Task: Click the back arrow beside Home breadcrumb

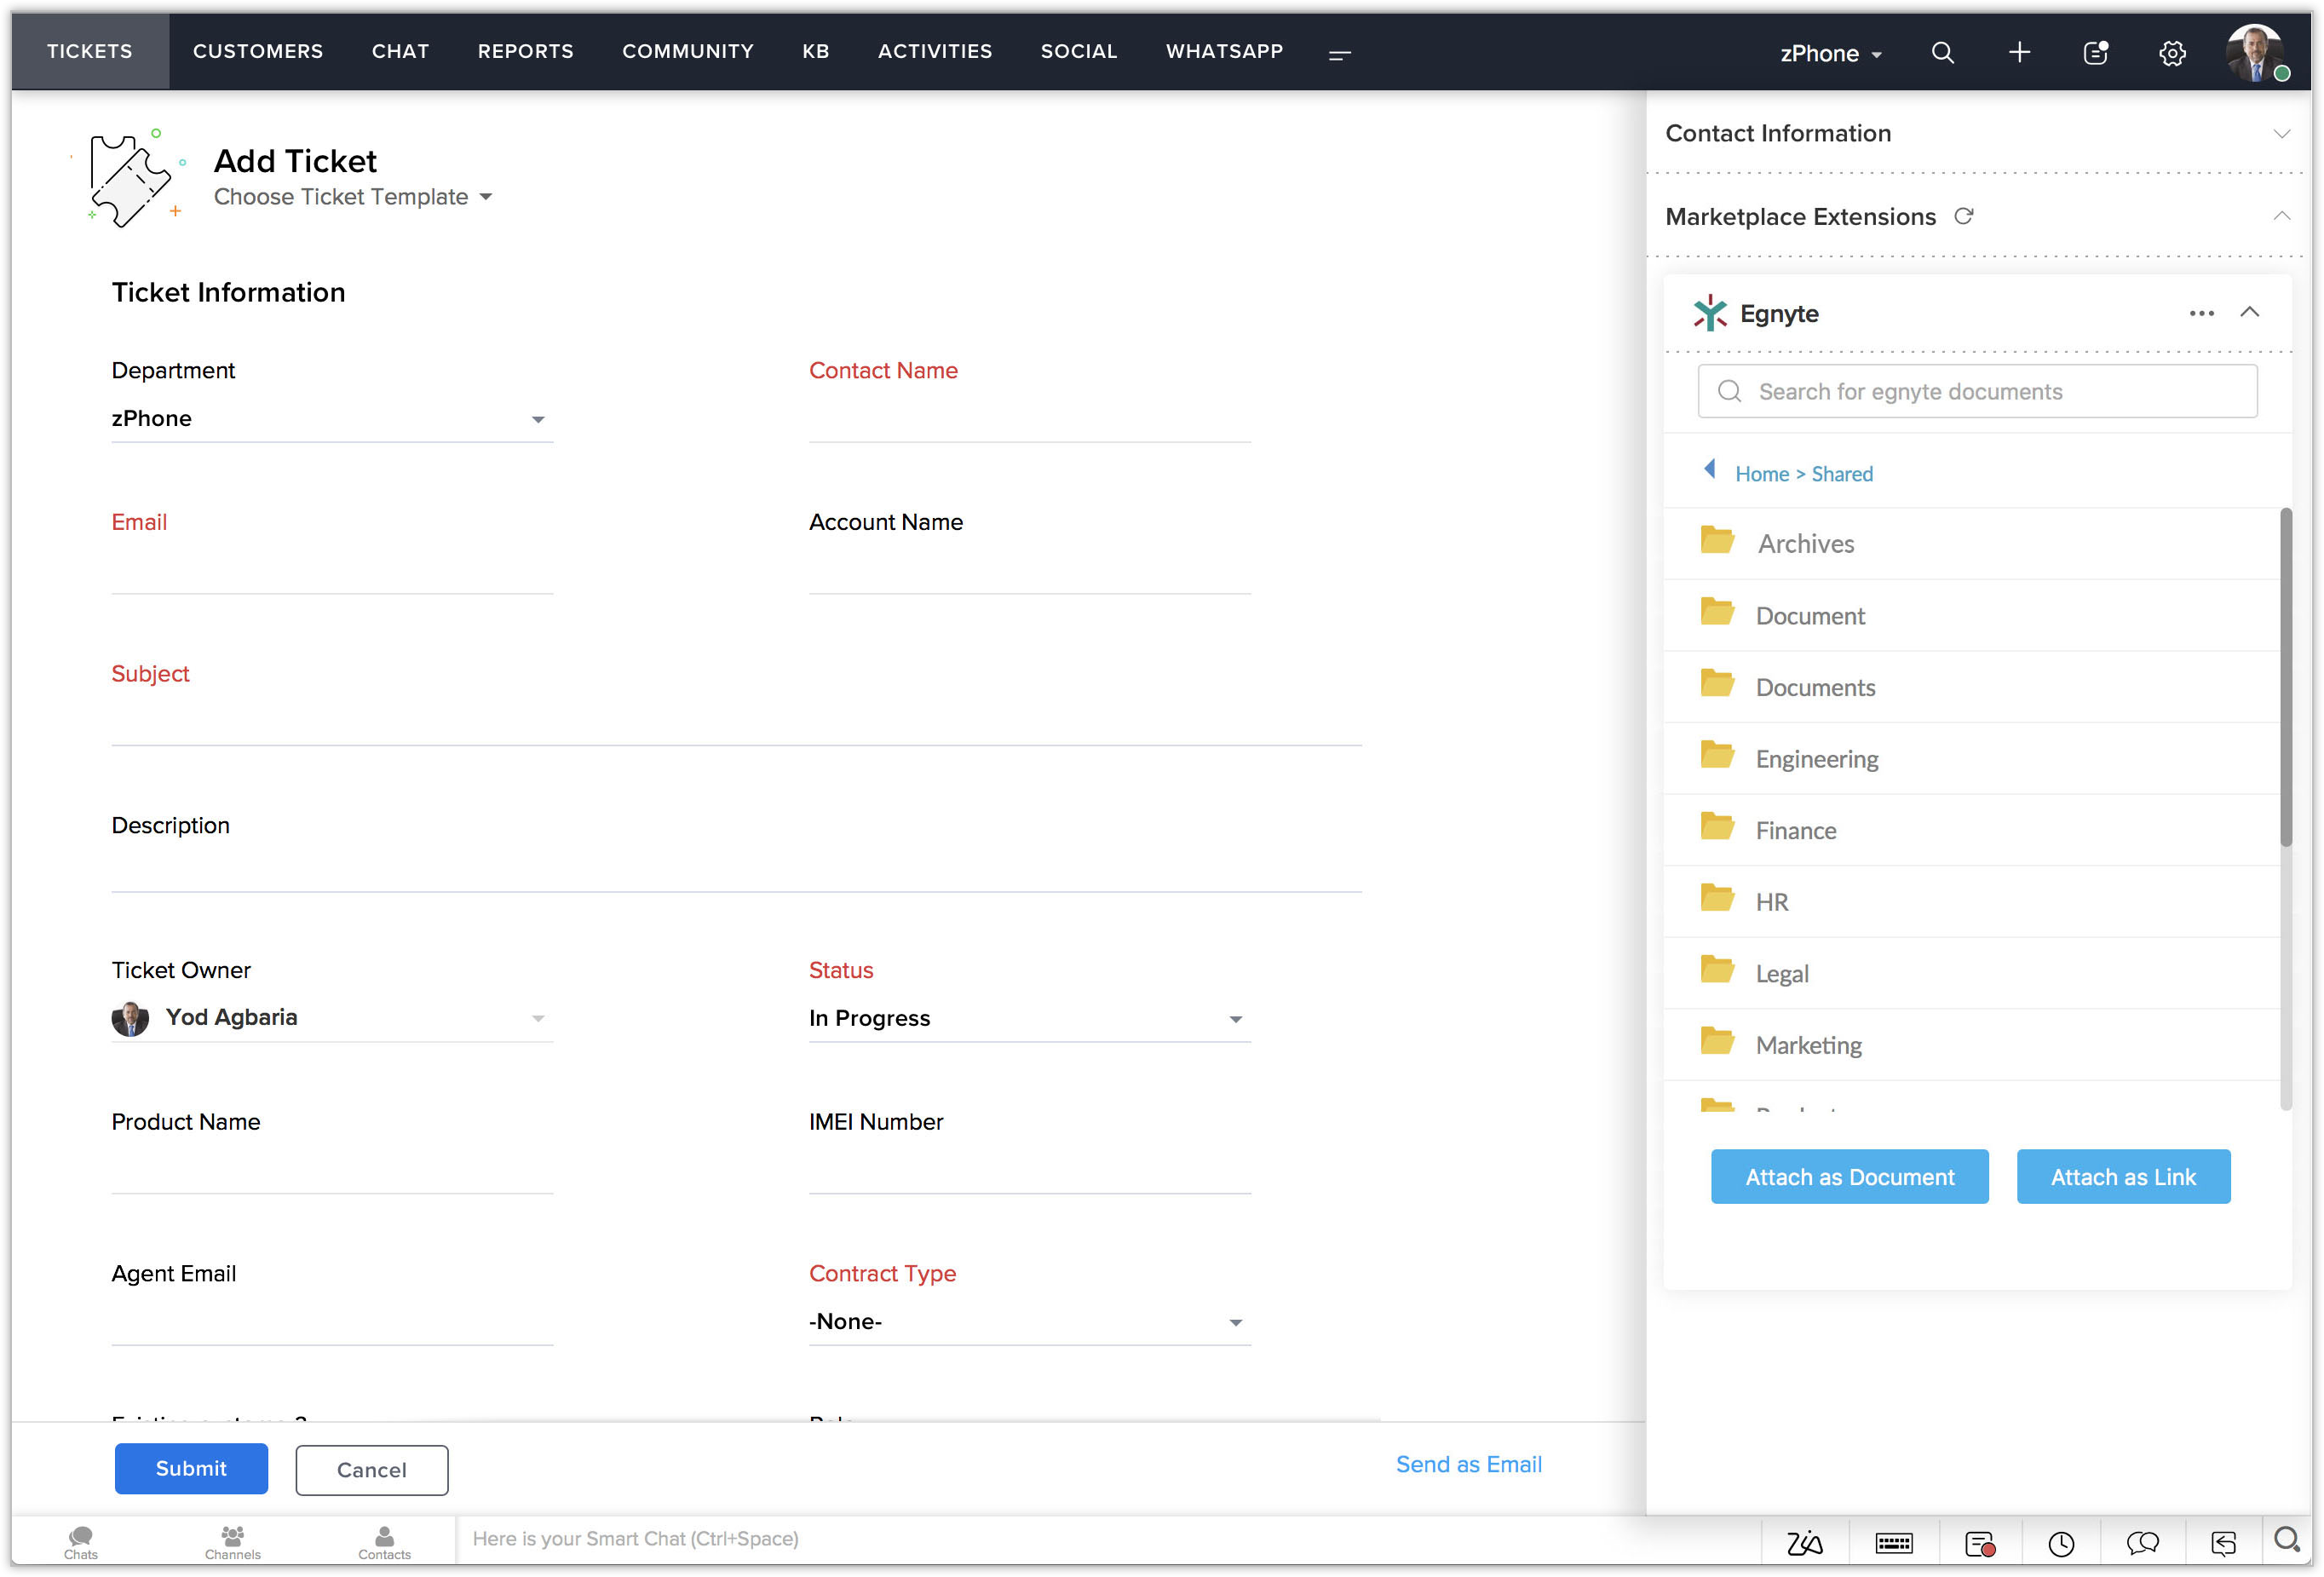Action: (1710, 469)
